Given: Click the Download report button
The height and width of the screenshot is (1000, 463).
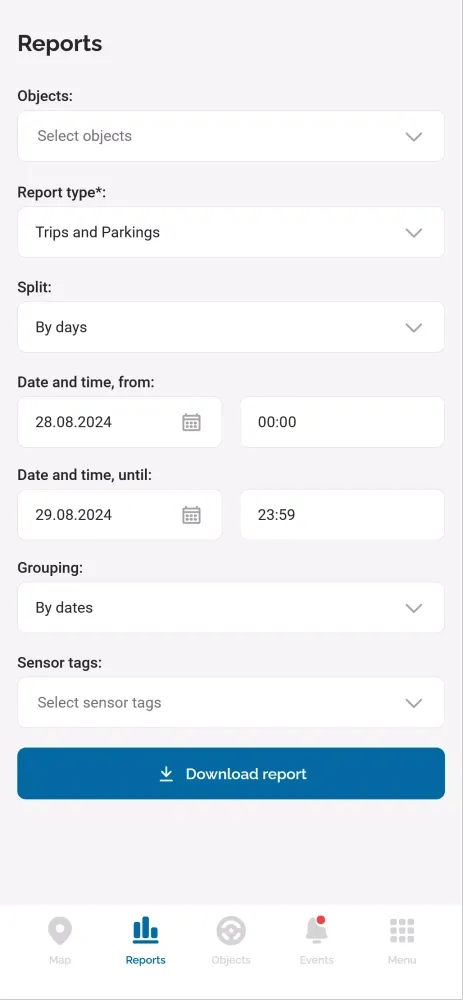Looking at the screenshot, I should 231,774.
